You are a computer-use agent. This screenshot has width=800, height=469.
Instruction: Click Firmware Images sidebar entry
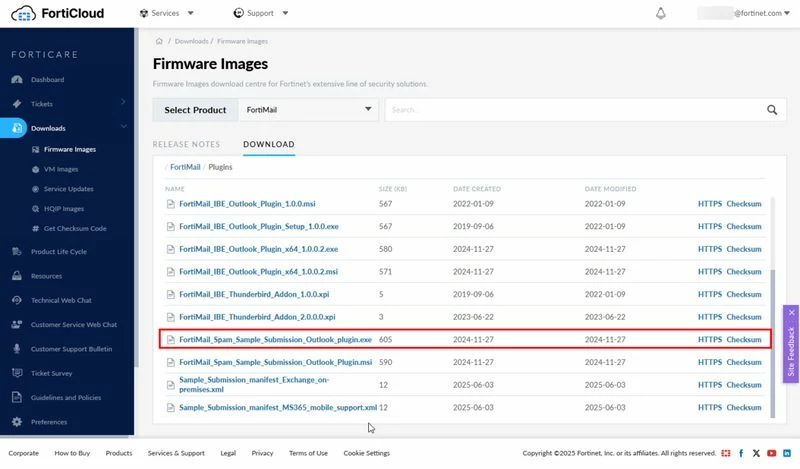tap(70, 150)
